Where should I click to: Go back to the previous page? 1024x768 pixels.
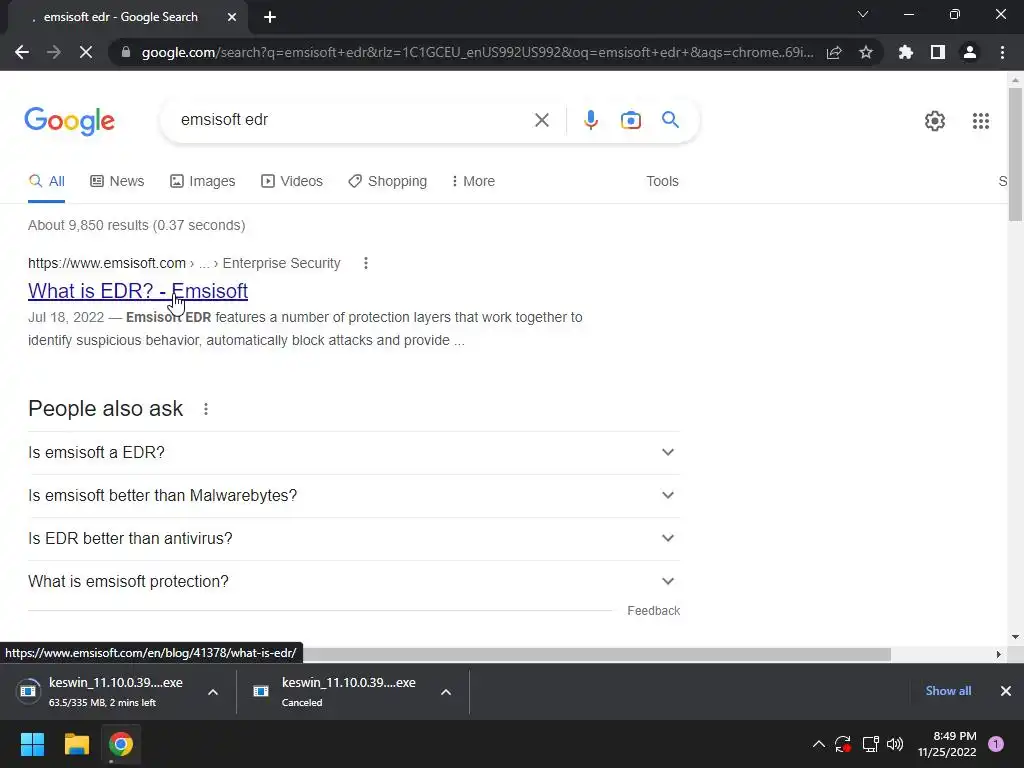22,52
